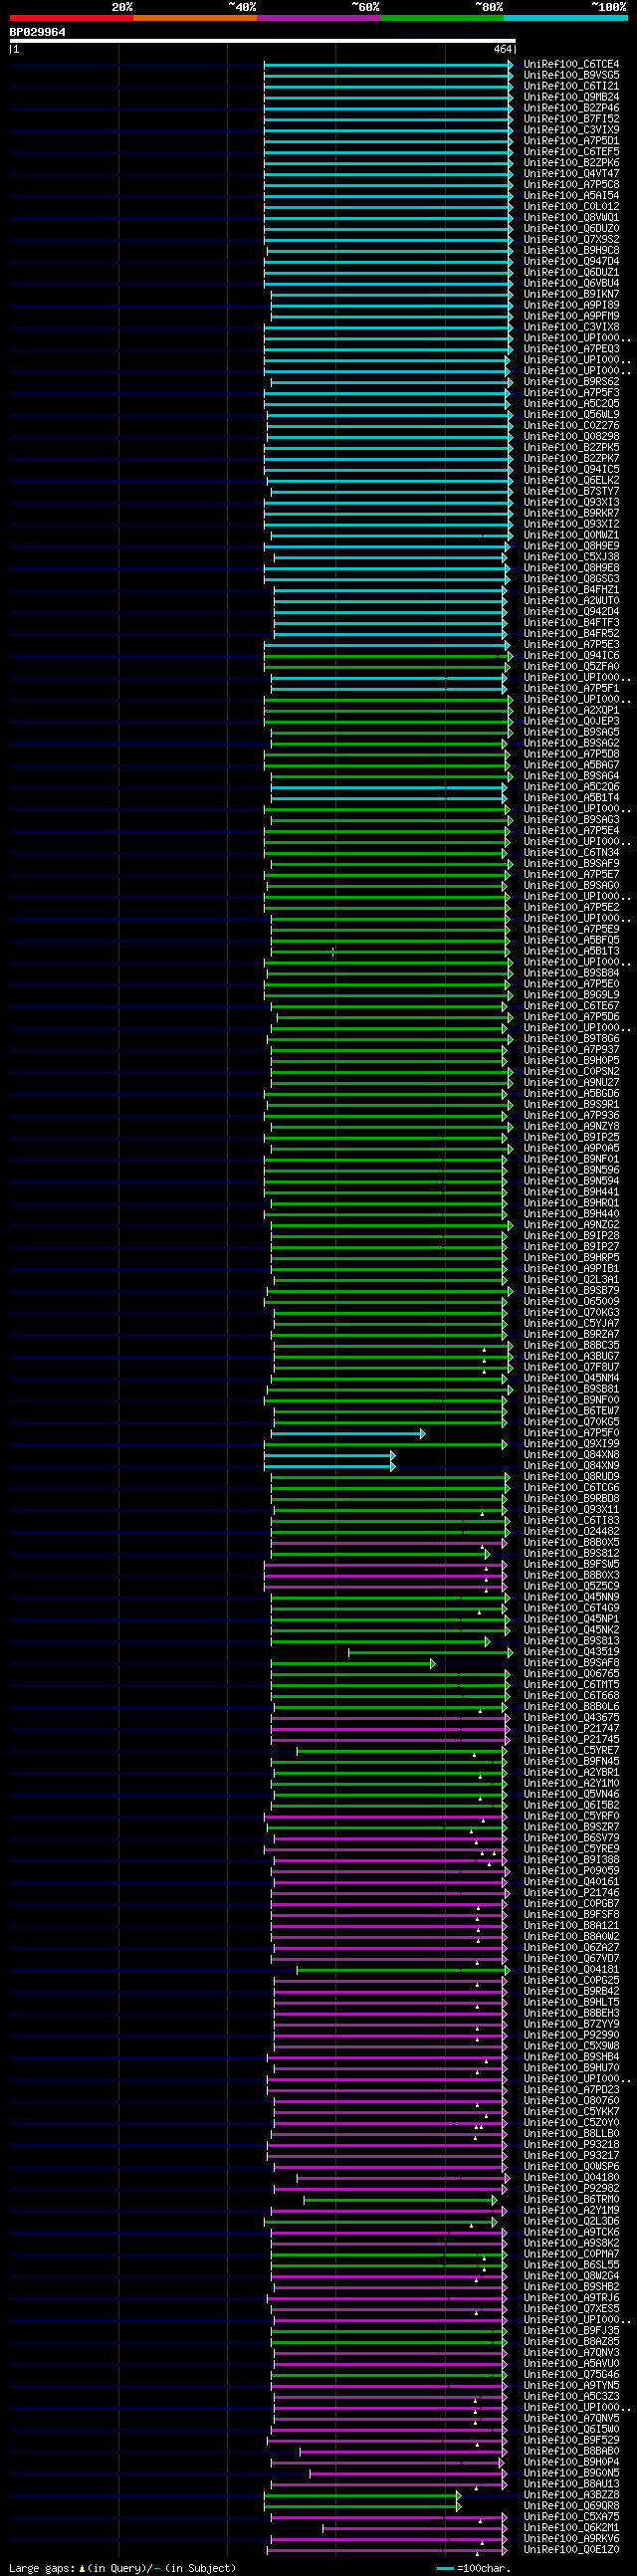Click the short cyan bar for UniRef100_Q84XN8

(329, 1456)
